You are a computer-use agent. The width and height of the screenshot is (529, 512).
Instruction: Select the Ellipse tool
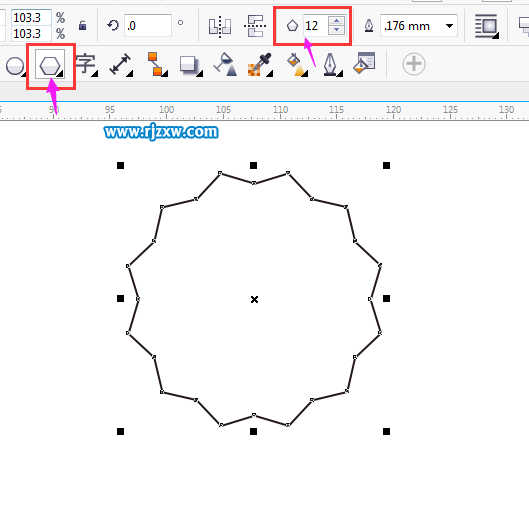click(15, 66)
